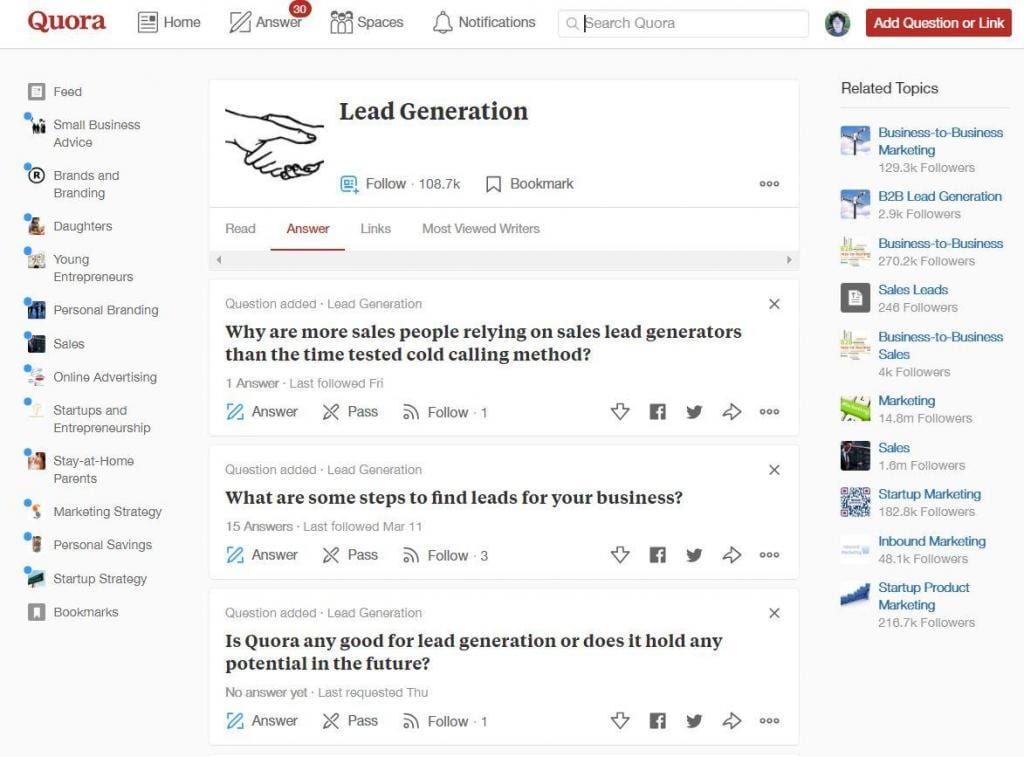Open more options for Quora lead generation question
This screenshot has height=757, width=1024.
click(769, 720)
